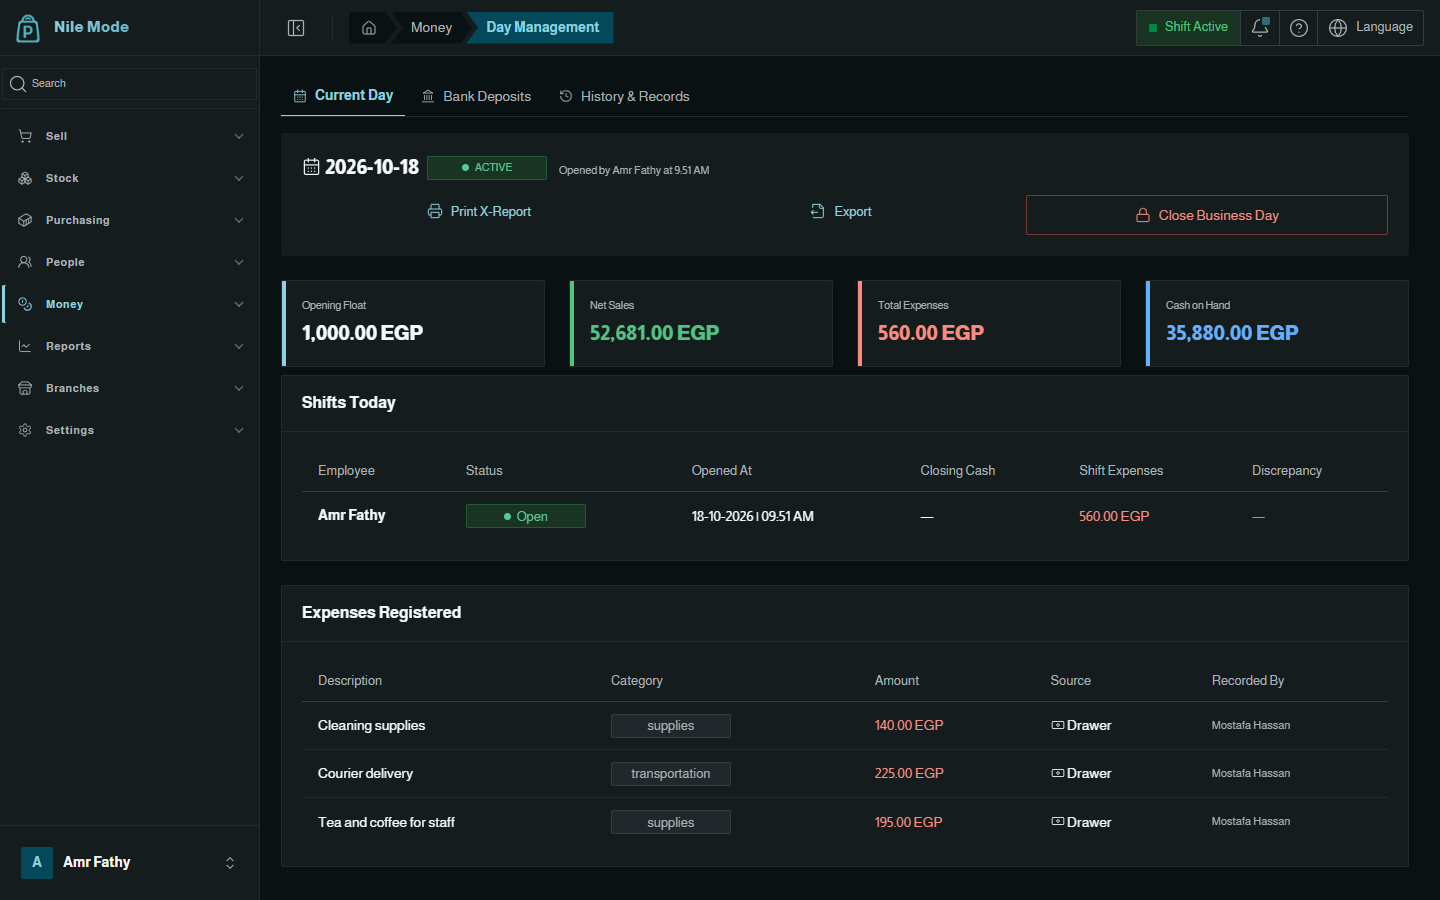Click the Open status badge for Amr Fathy

coord(526,516)
